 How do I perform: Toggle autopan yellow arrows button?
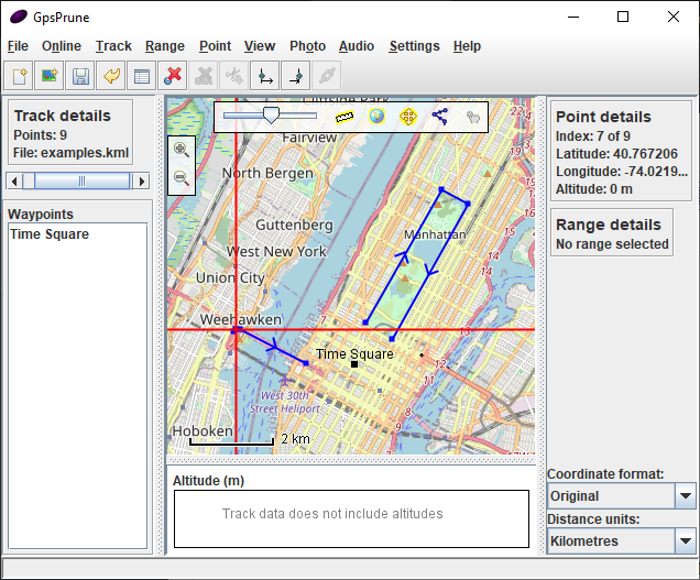coord(408,117)
